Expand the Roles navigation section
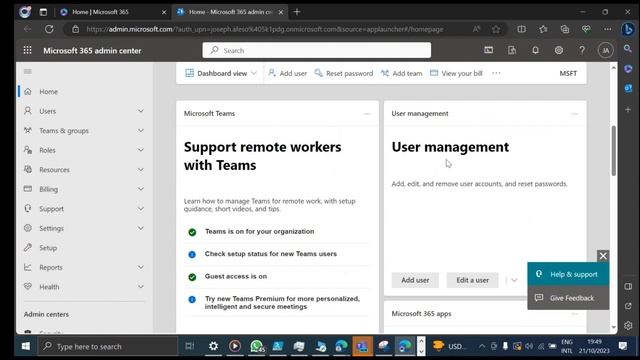This screenshot has height=360, width=640. point(141,150)
